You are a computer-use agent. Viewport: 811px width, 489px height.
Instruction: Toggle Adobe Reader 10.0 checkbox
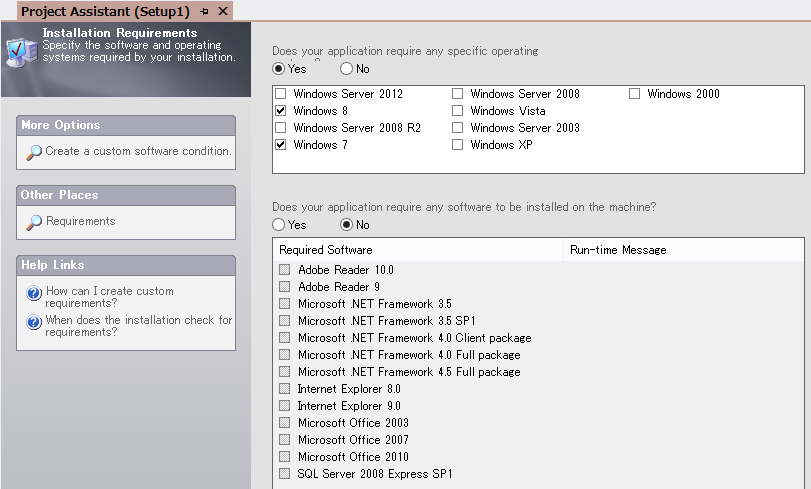[x=284, y=270]
